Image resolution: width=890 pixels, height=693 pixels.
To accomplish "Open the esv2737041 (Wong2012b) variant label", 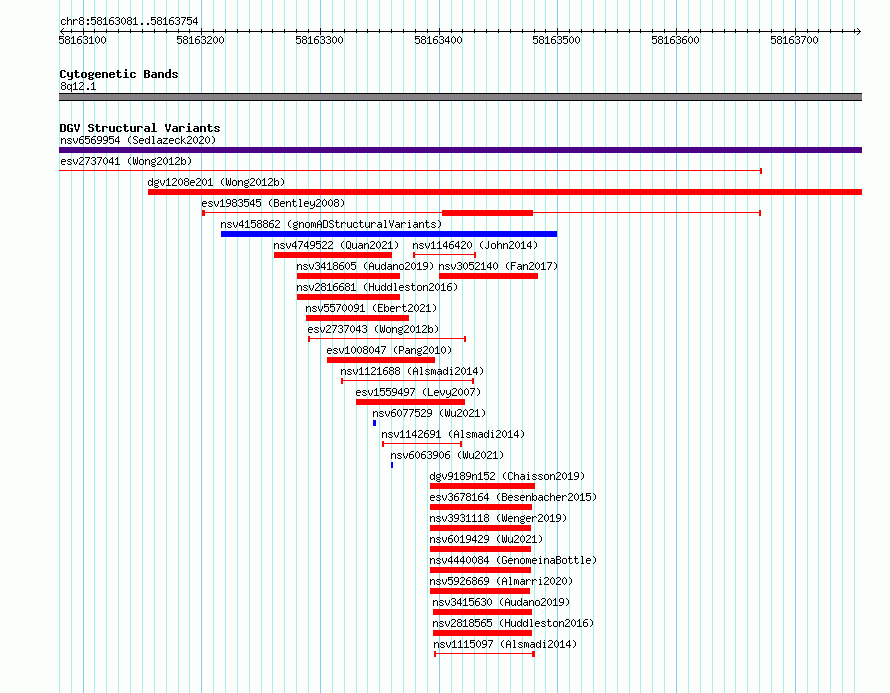I will tap(126, 161).
